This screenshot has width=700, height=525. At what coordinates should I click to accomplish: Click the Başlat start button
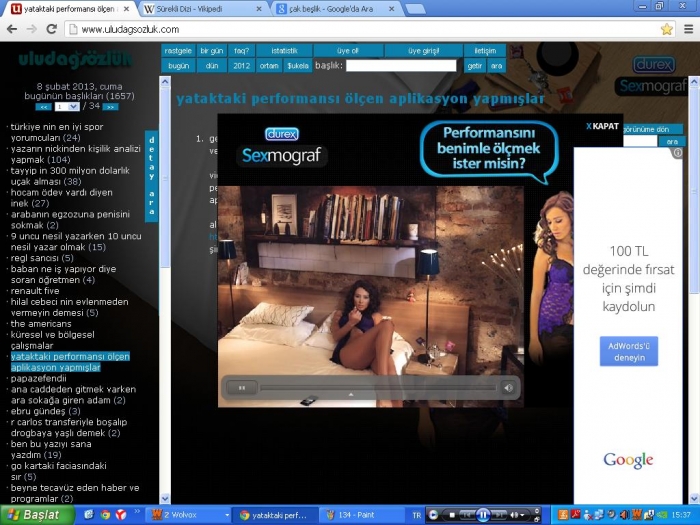click(x=37, y=515)
